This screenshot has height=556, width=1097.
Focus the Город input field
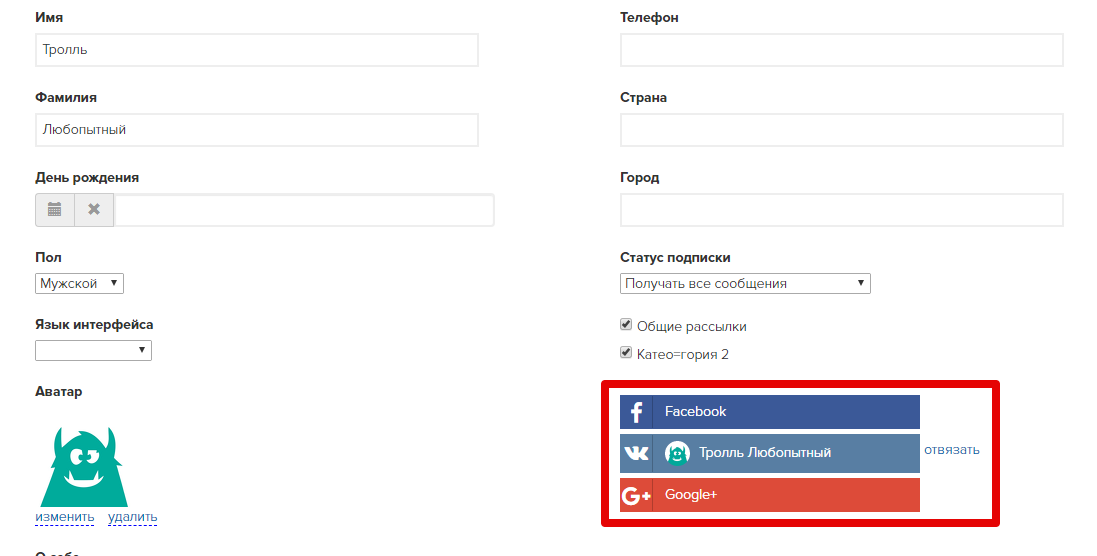point(842,210)
